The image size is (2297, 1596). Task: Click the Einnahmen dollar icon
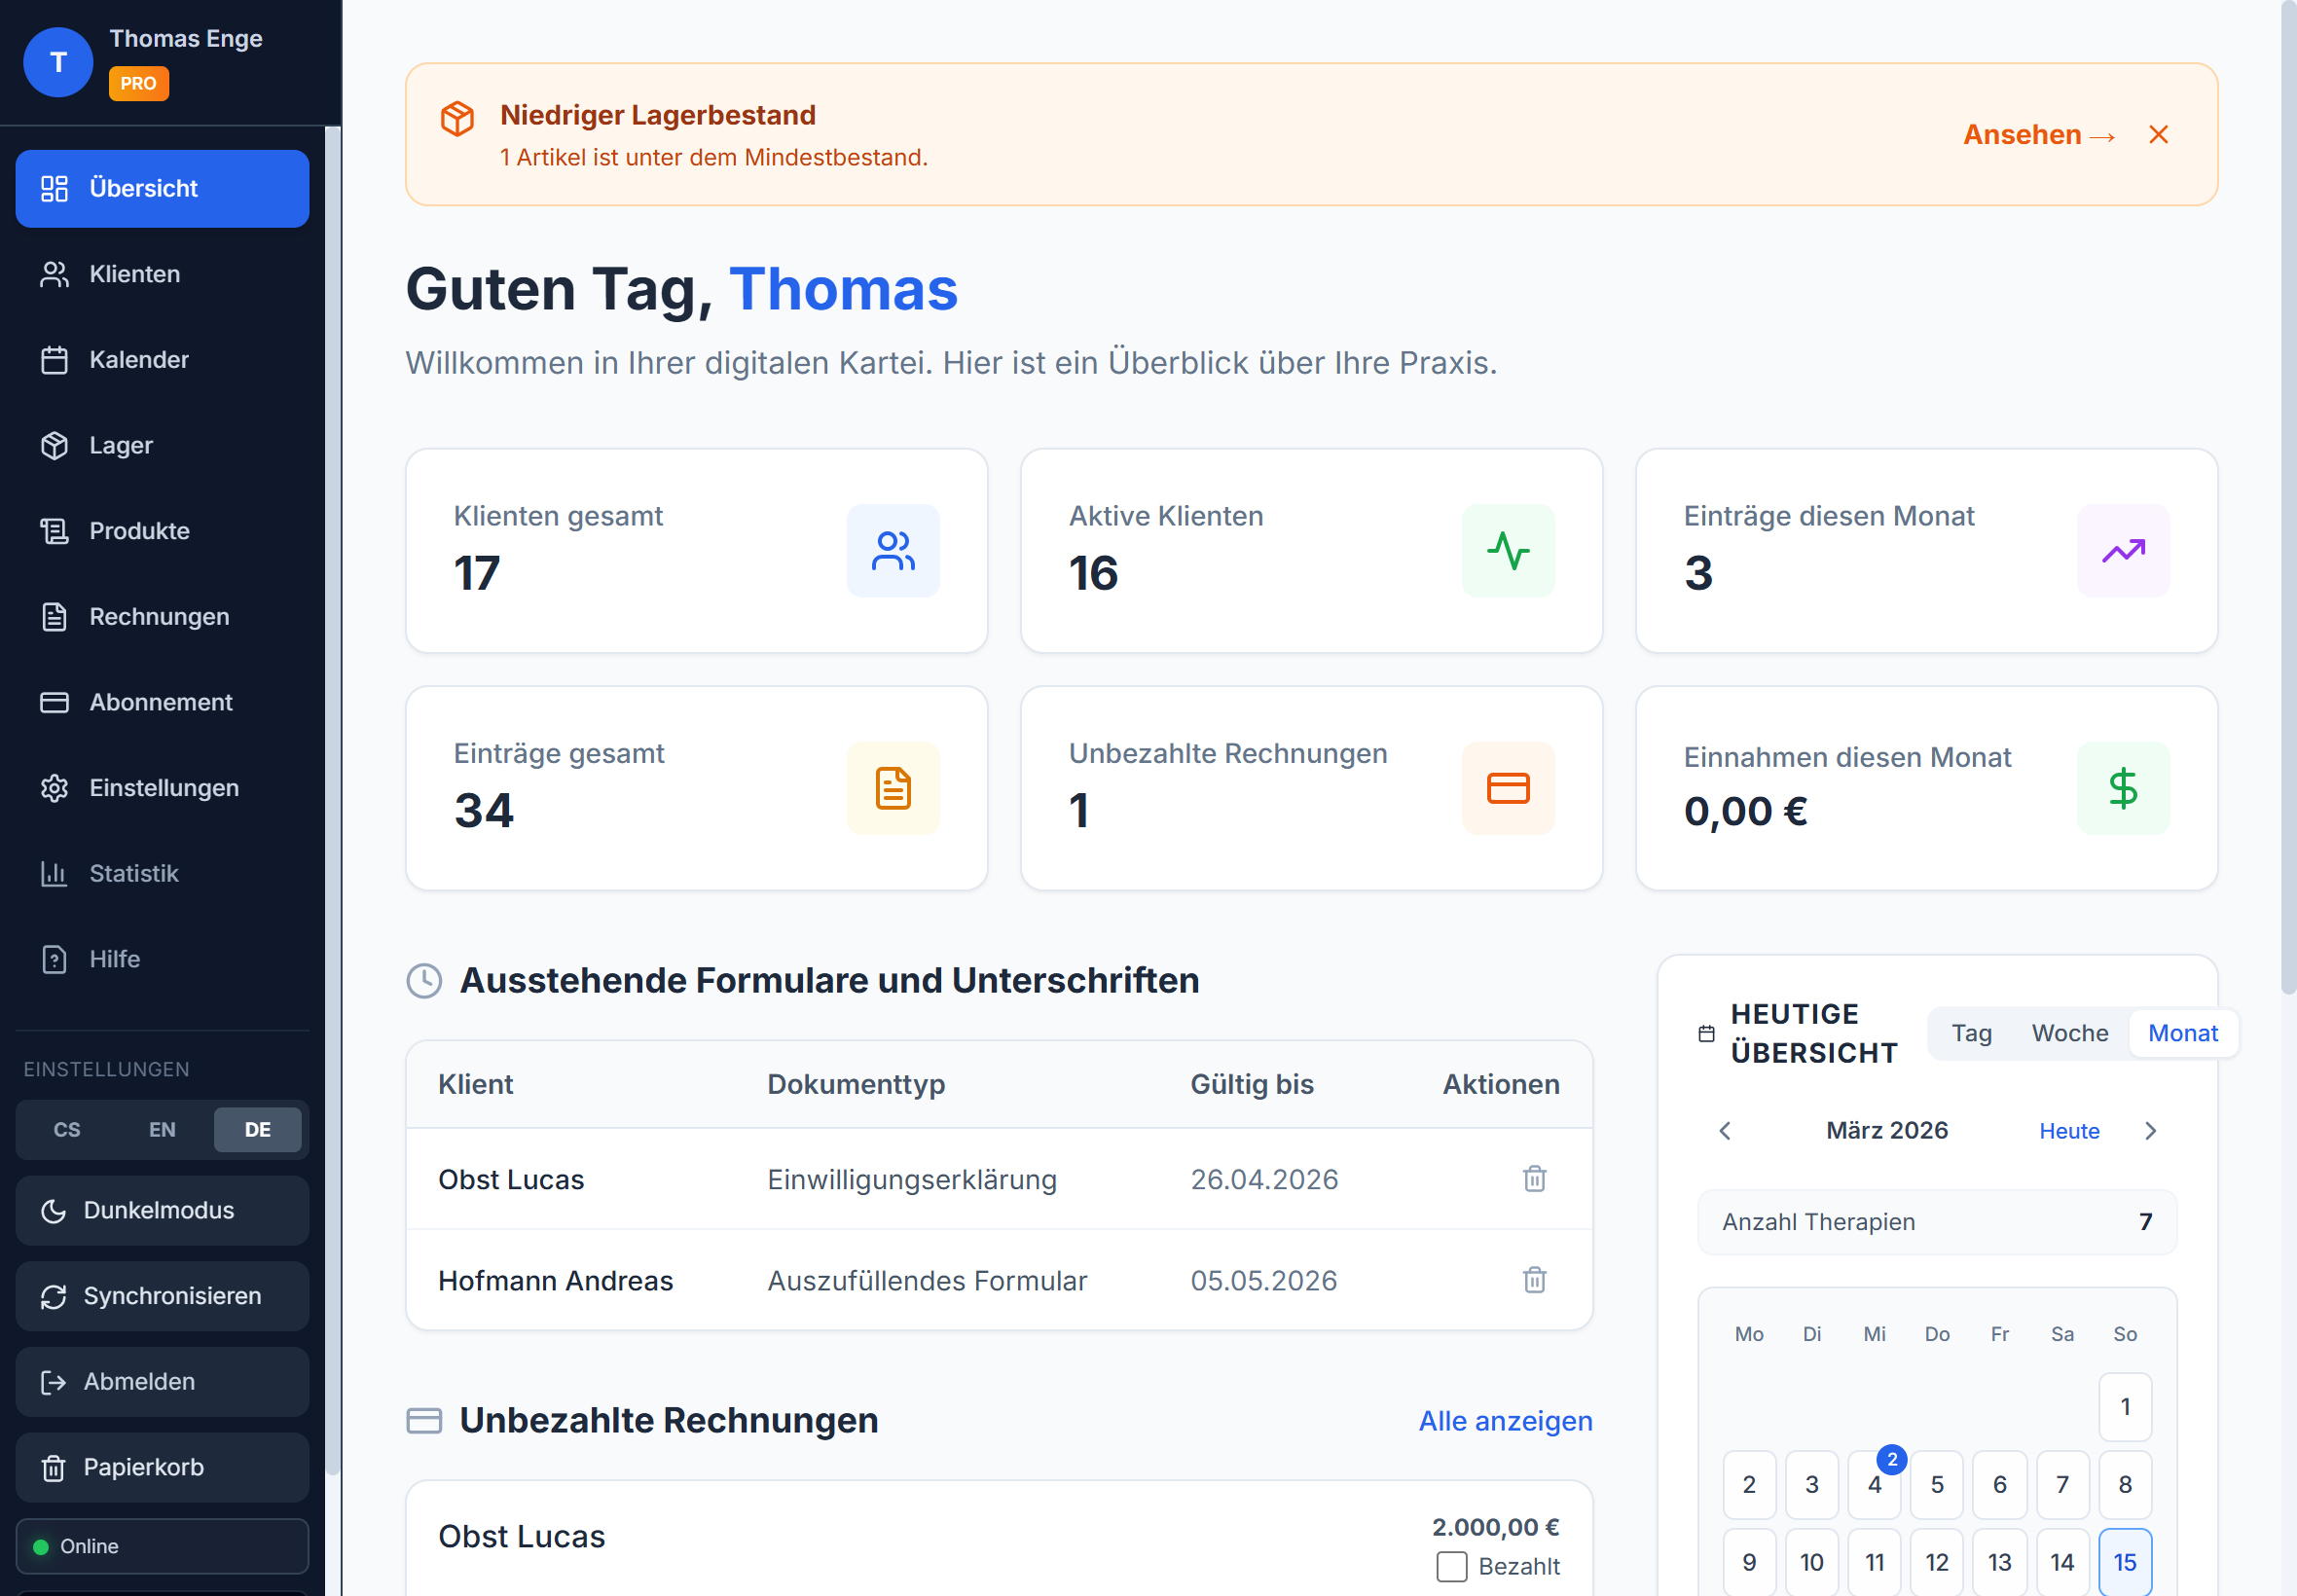click(x=2122, y=788)
